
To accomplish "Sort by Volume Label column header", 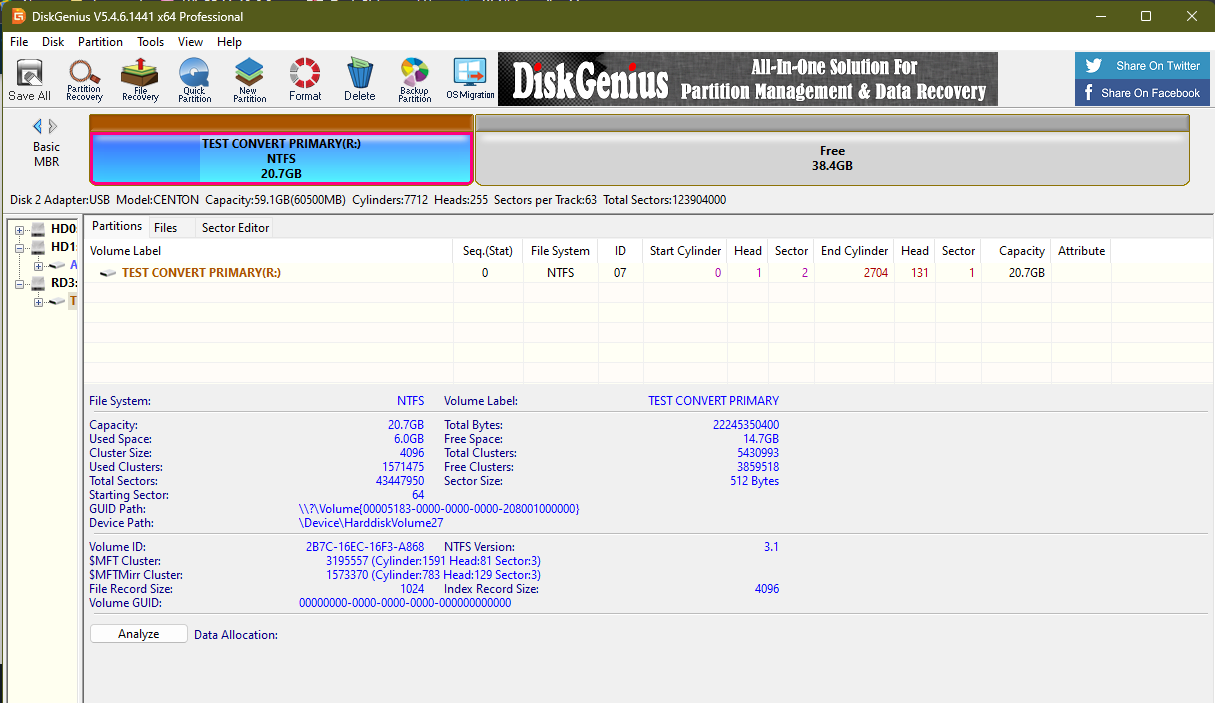I will (x=268, y=251).
